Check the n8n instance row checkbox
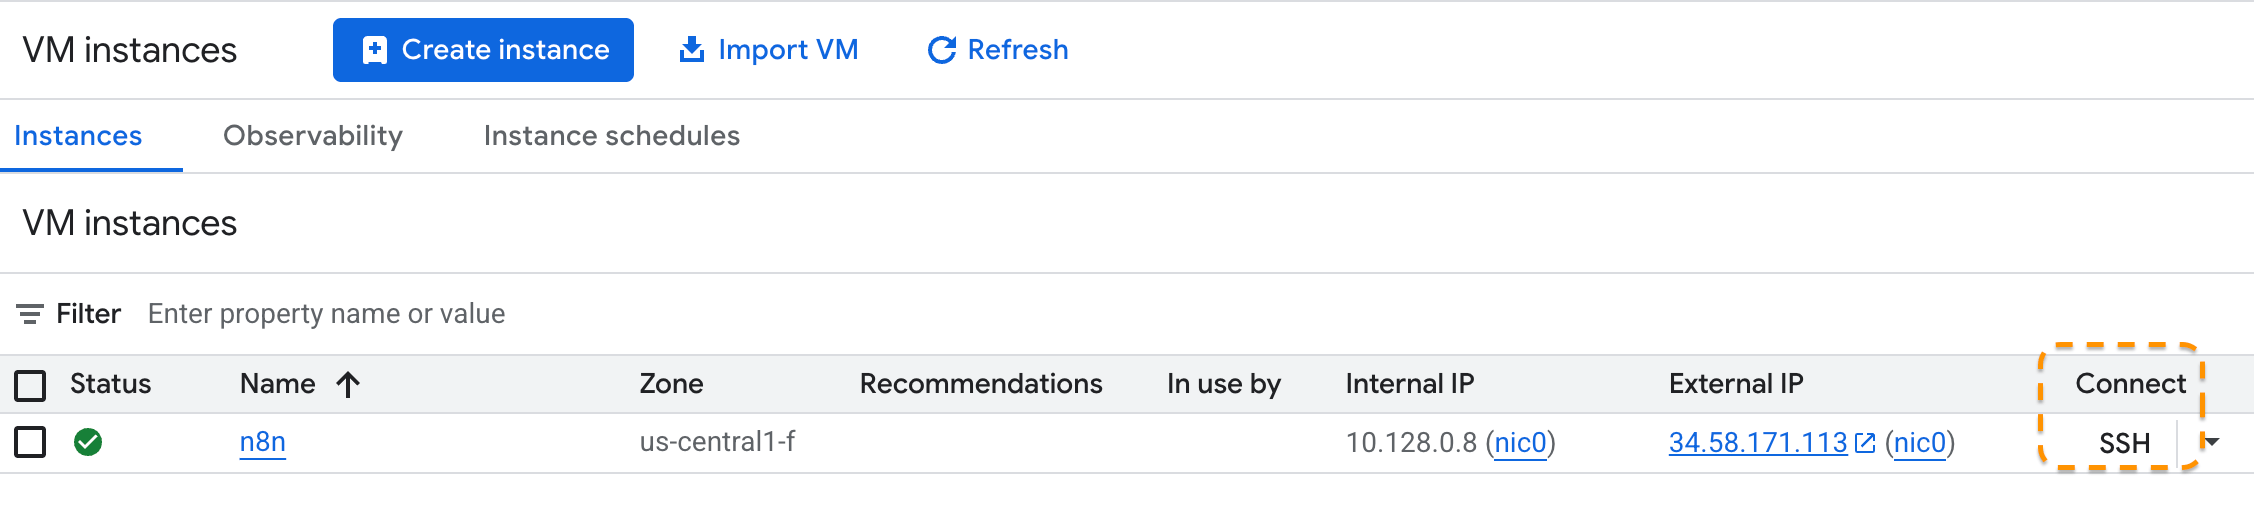 point(30,442)
